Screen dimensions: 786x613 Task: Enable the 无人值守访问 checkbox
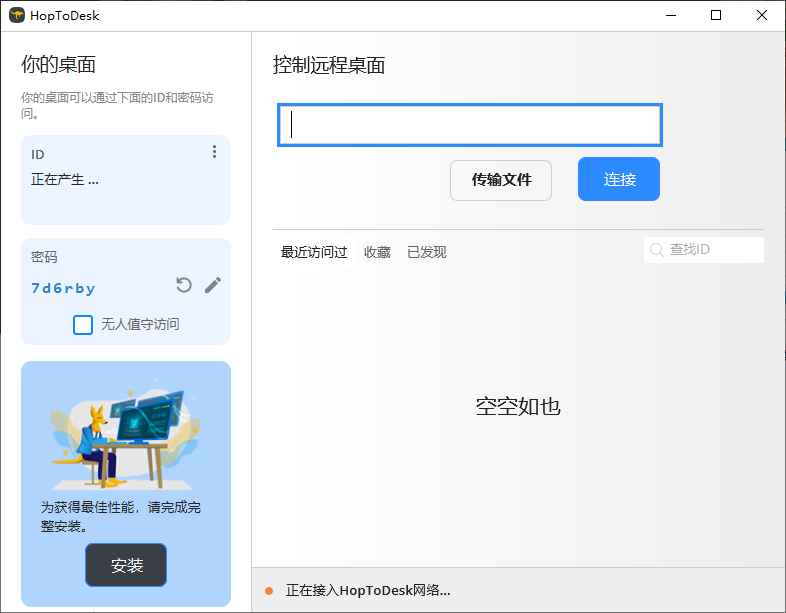pos(83,325)
